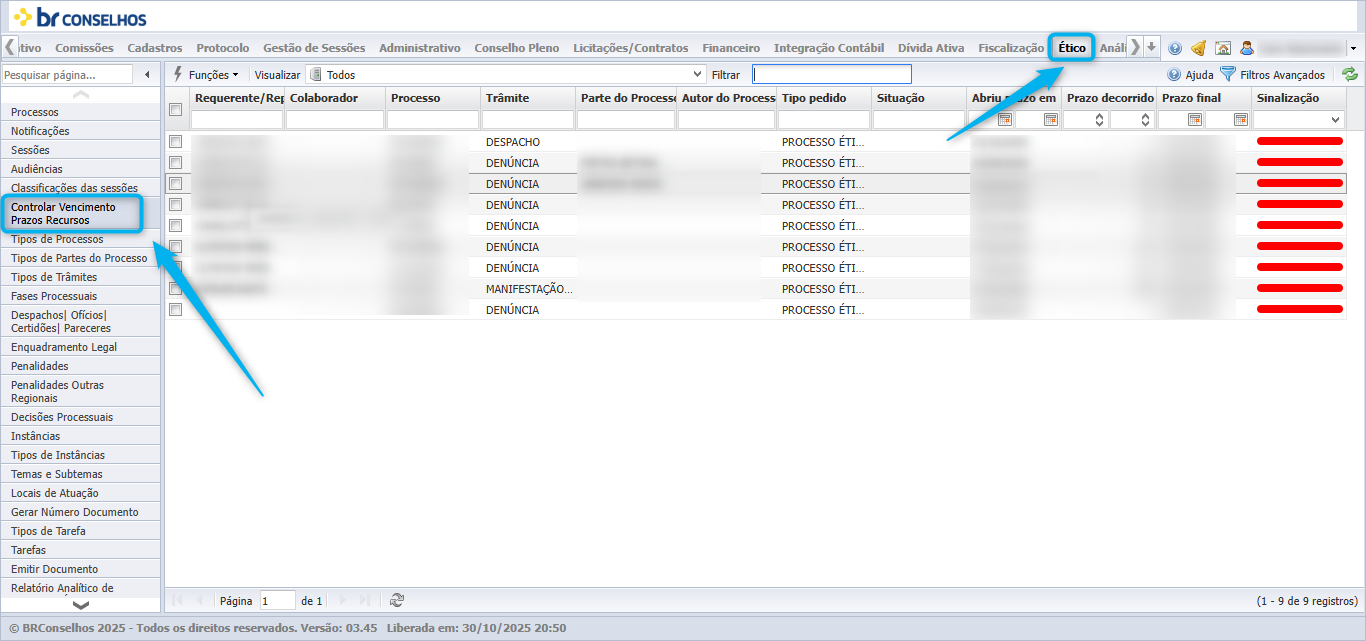Viewport: 1366px width, 641px height.
Task: Go to the home page icon
Action: [1222, 48]
